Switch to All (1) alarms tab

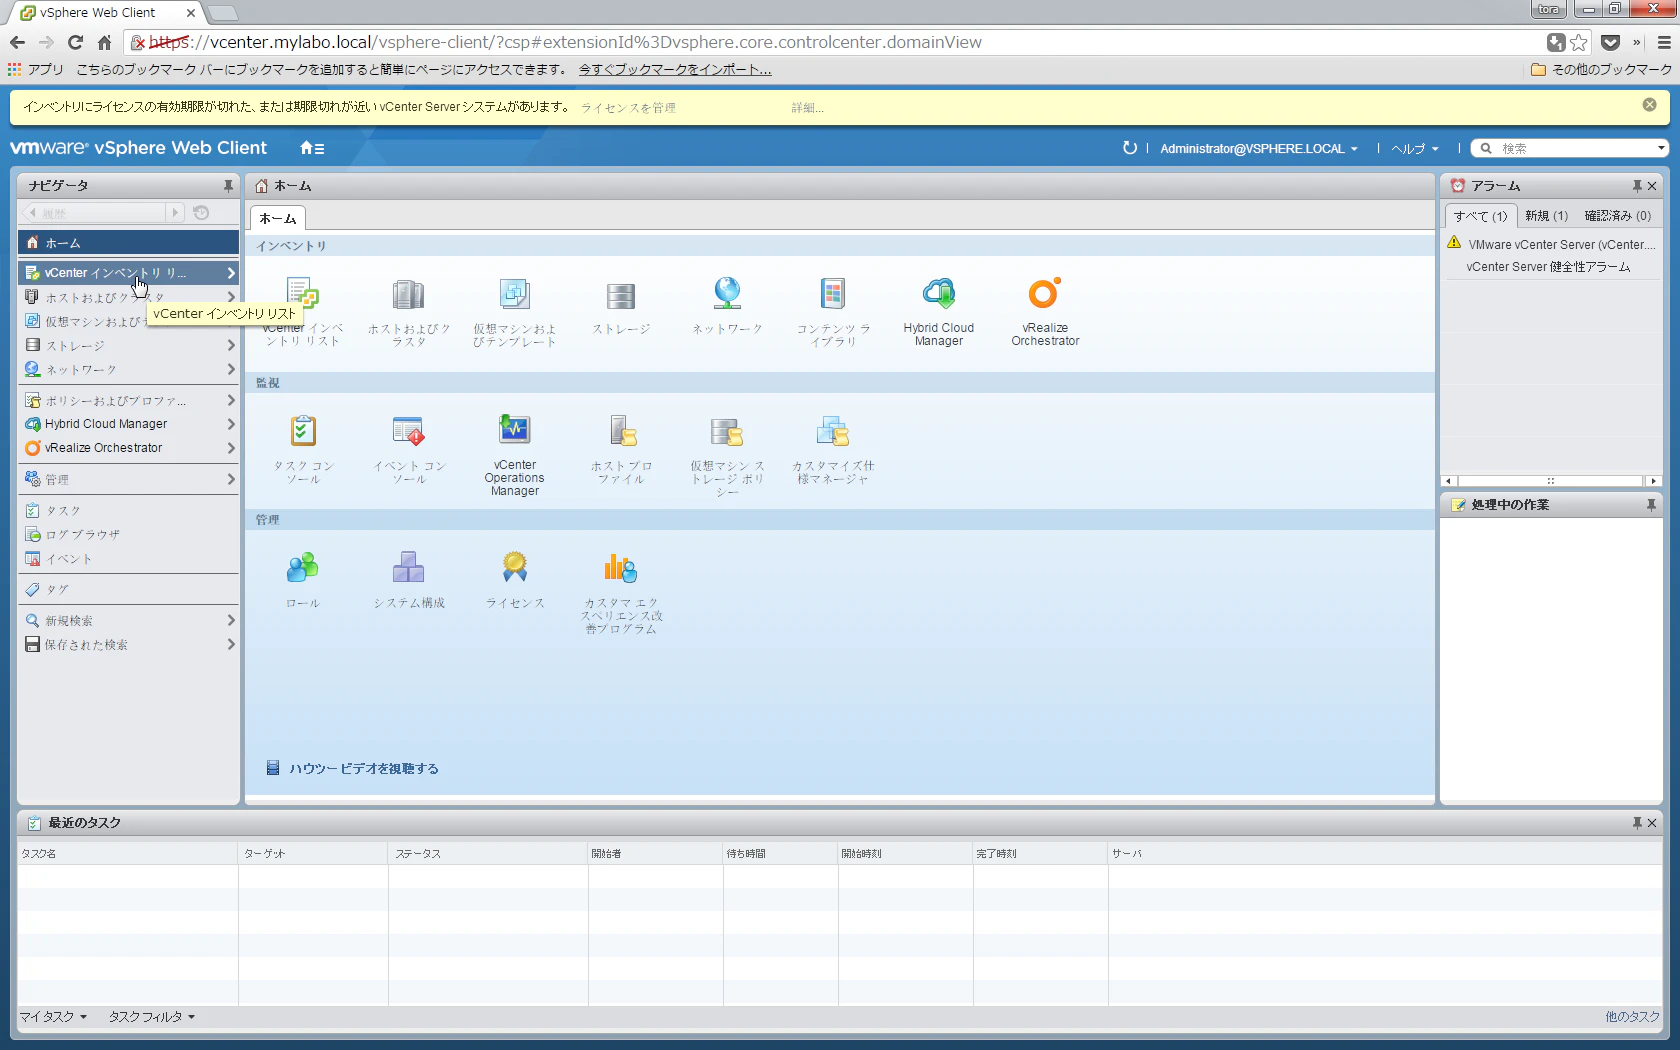1481,216
